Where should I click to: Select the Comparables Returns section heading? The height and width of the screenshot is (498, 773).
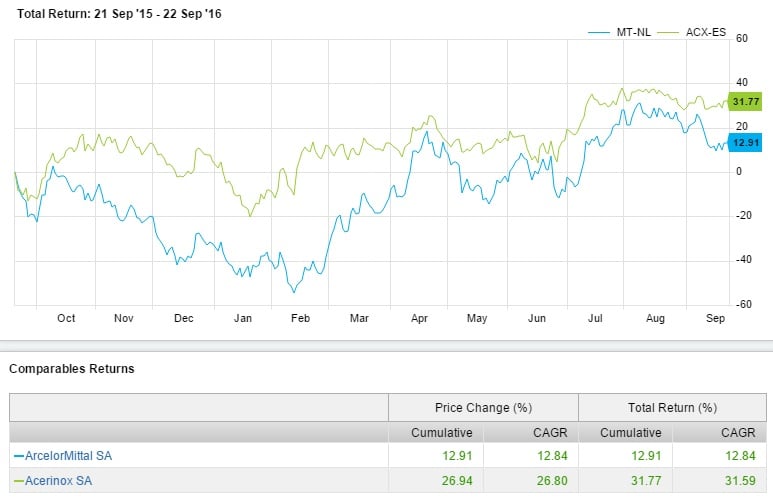point(72,369)
